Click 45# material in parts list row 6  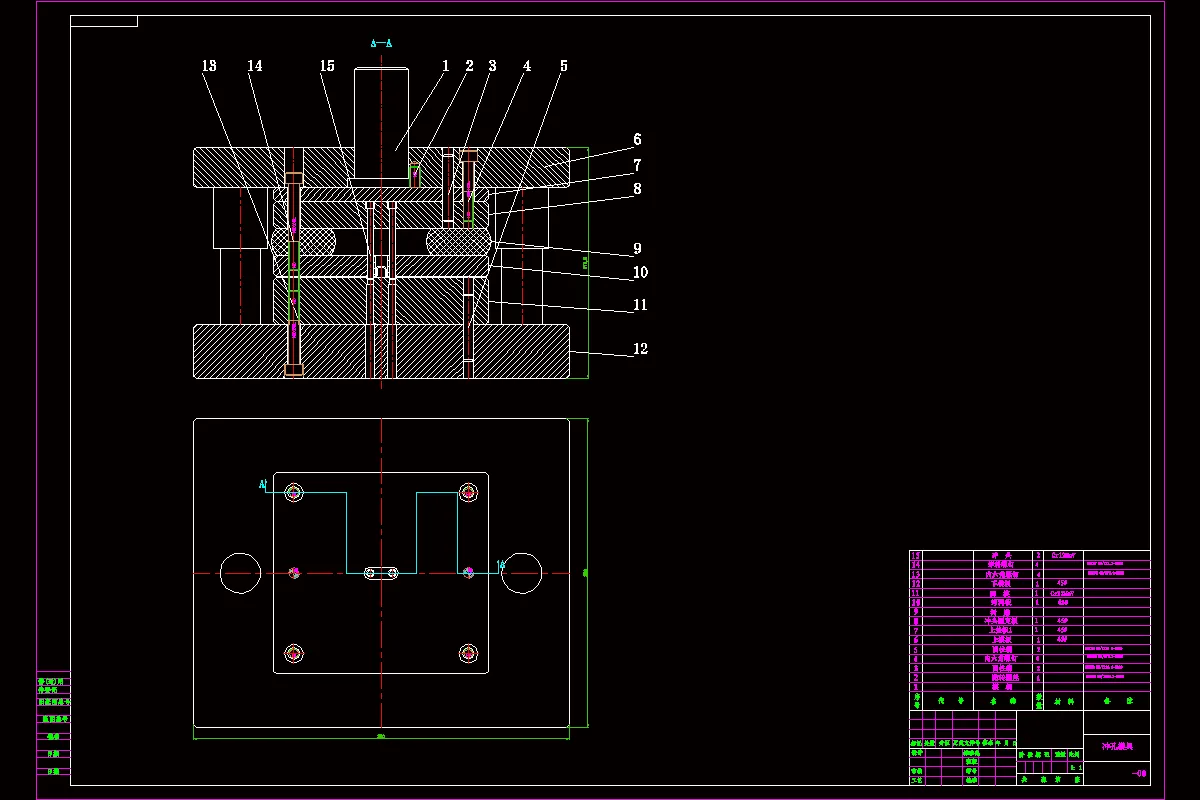tap(1062, 639)
